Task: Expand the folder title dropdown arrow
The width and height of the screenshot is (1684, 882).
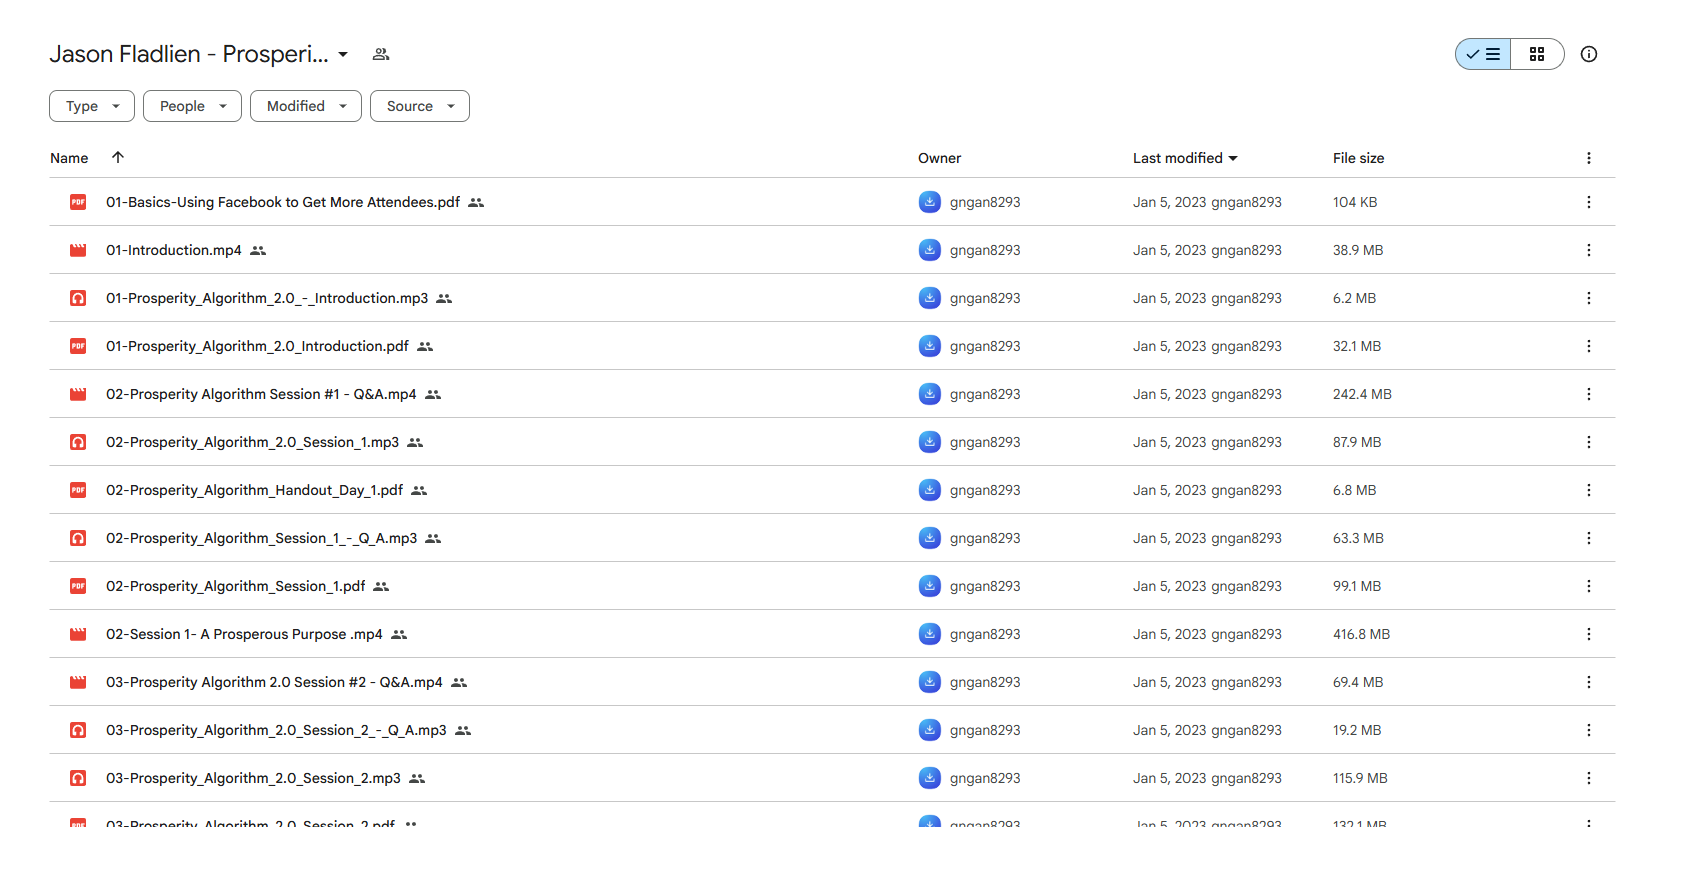Action: click(343, 54)
